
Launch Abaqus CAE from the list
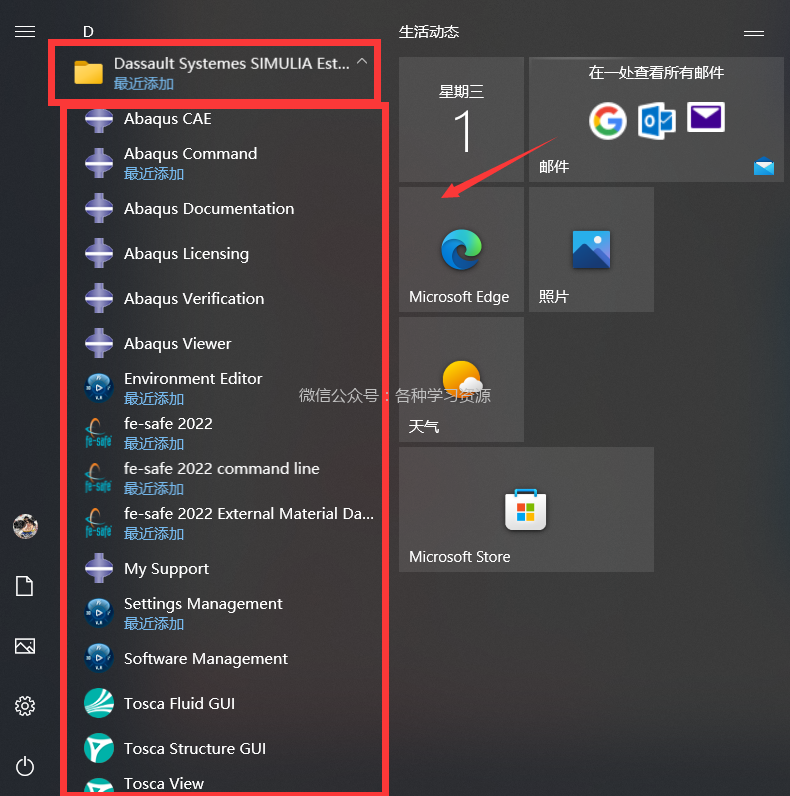pyautogui.click(x=168, y=119)
